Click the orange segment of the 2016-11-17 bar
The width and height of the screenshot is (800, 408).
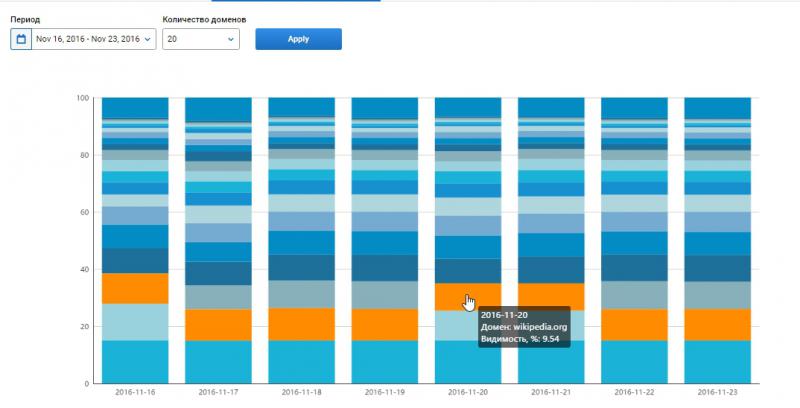click(218, 325)
